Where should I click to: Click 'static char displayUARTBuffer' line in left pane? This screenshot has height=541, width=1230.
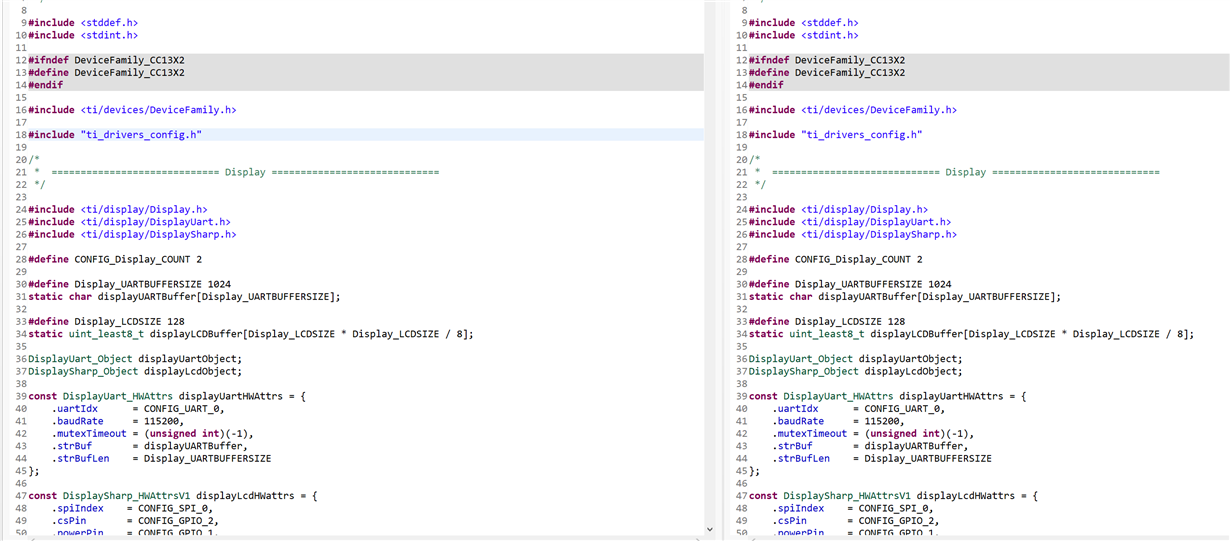click(x=184, y=297)
